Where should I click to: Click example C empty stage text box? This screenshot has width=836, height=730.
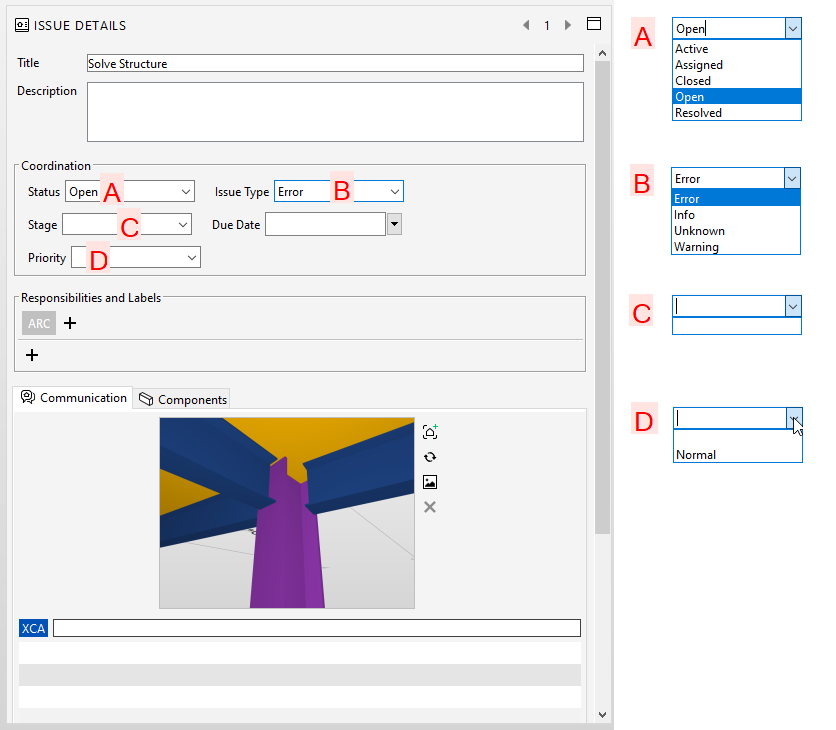pos(729,306)
